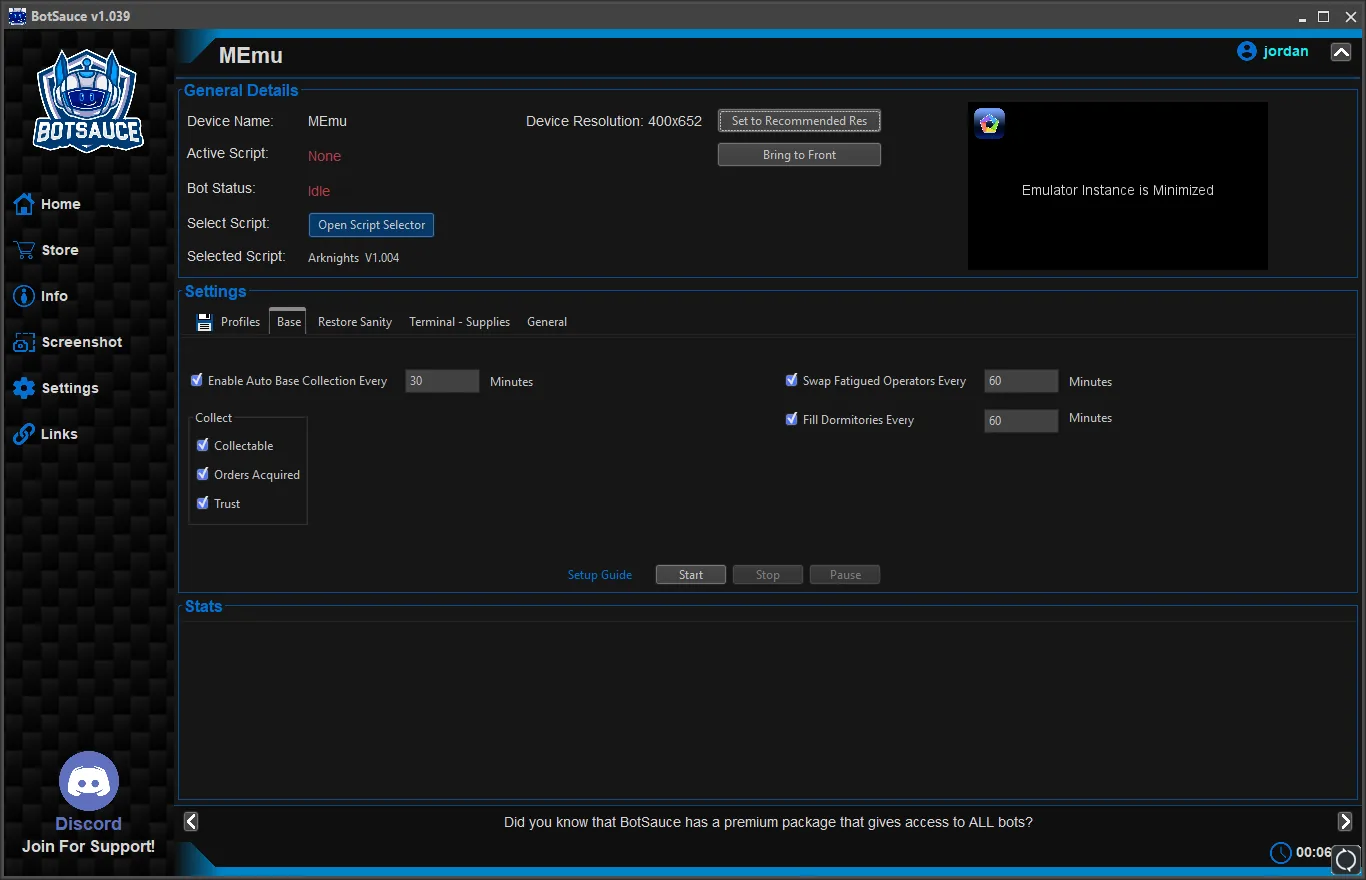Toggle the Orders Acquired checkbox
Image resolution: width=1366 pixels, height=880 pixels.
203,474
